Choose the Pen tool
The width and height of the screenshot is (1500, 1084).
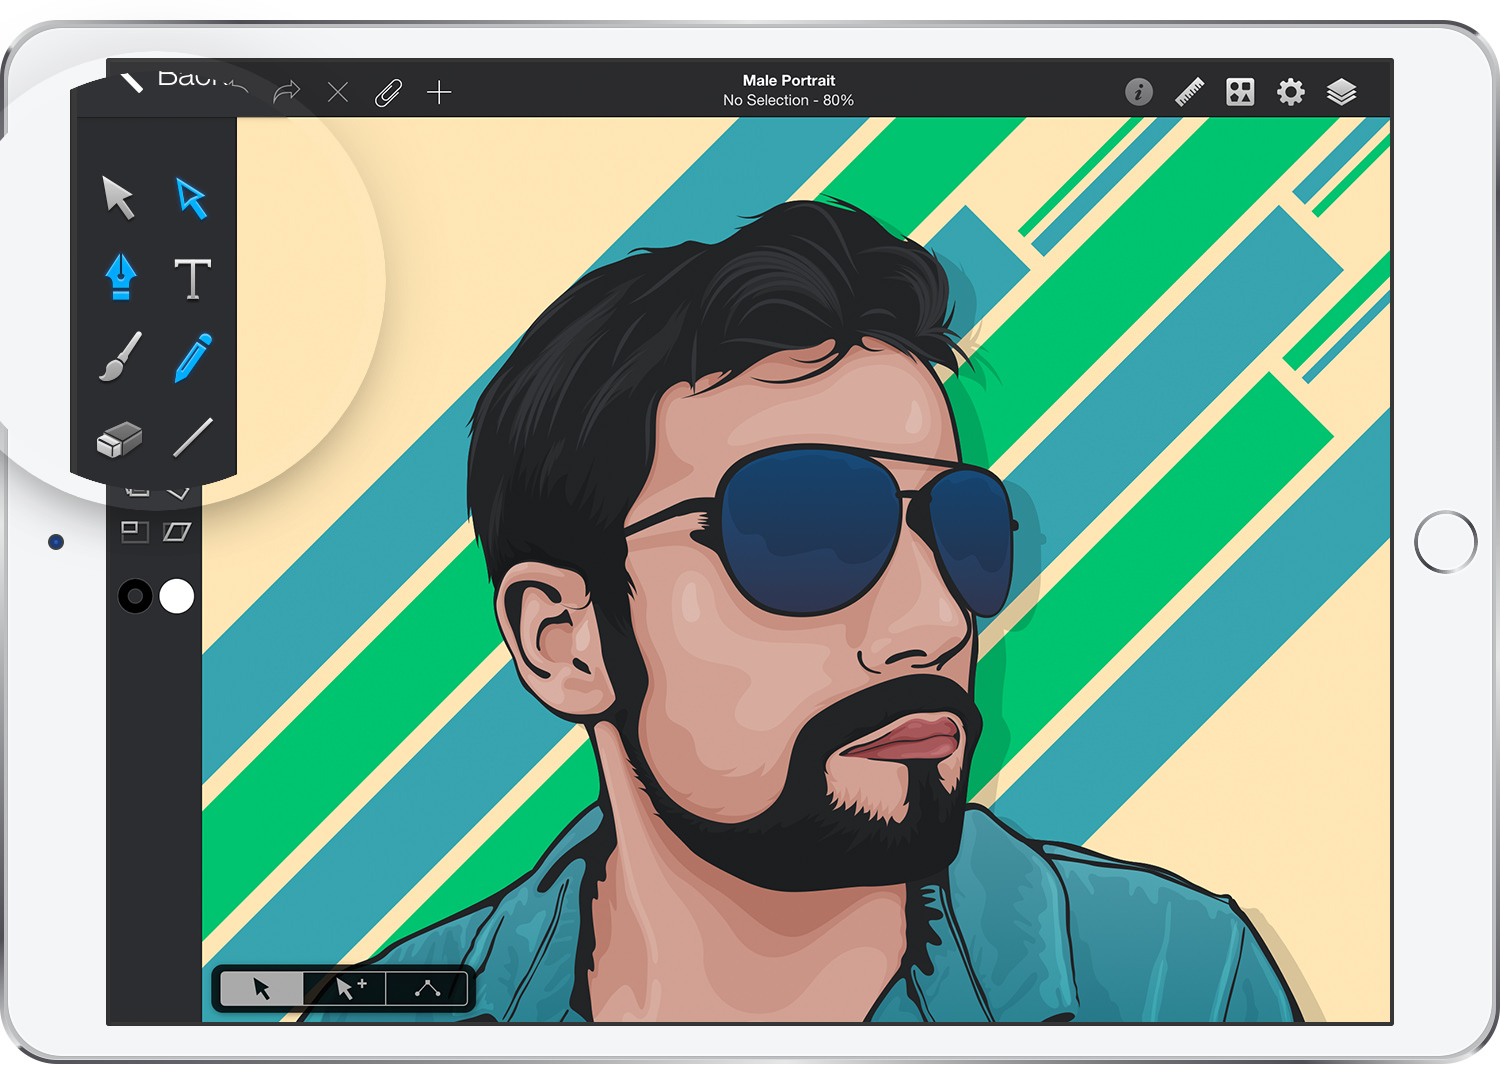(120, 277)
